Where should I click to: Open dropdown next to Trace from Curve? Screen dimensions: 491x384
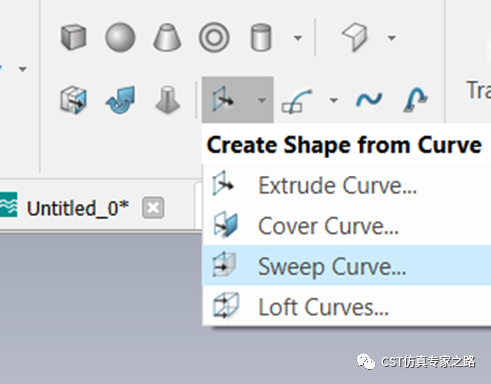click(x=334, y=100)
